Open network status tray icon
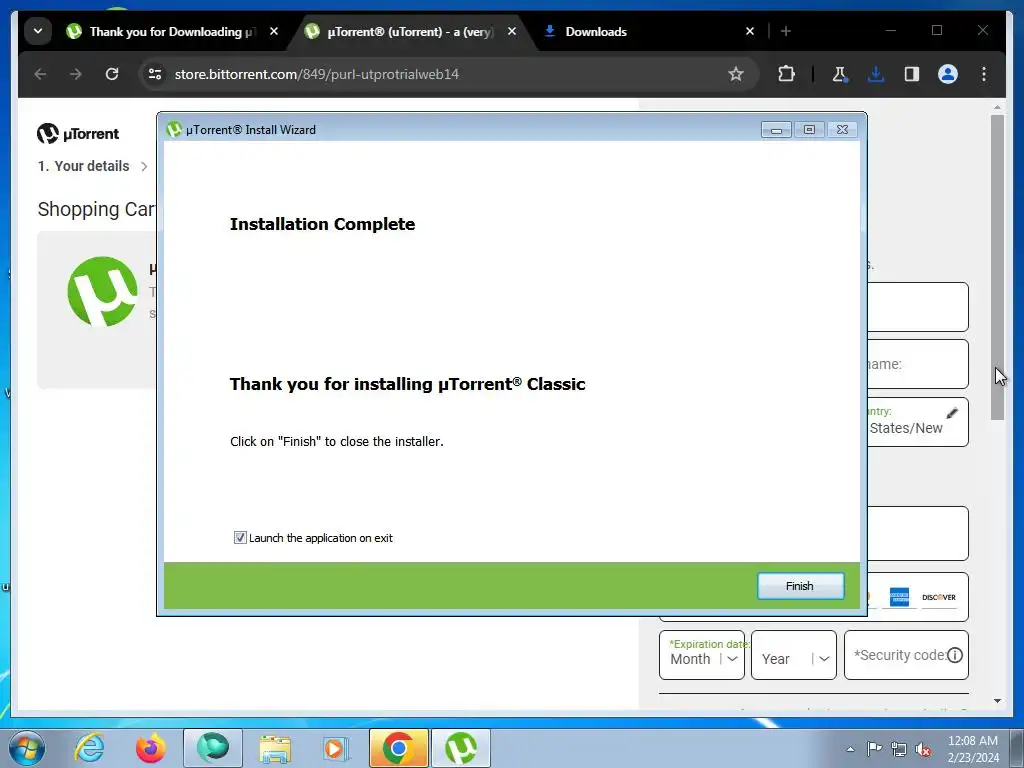Viewport: 1024px width, 768px height. pyautogui.click(x=899, y=749)
